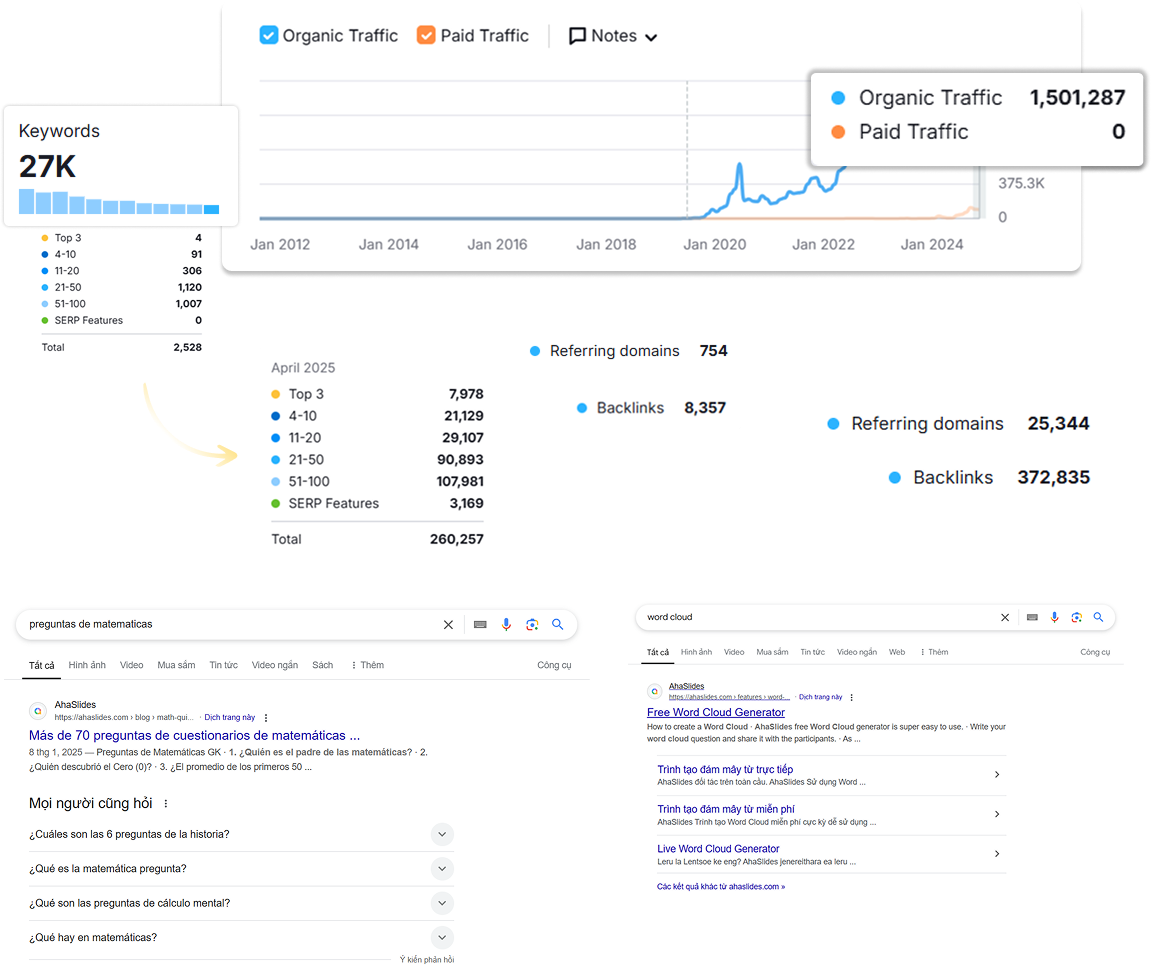This screenshot has height=975, width=1152.
Task: Open on-screen keyboard in 'preguntas de matematicas' search bar
Action: [480, 625]
